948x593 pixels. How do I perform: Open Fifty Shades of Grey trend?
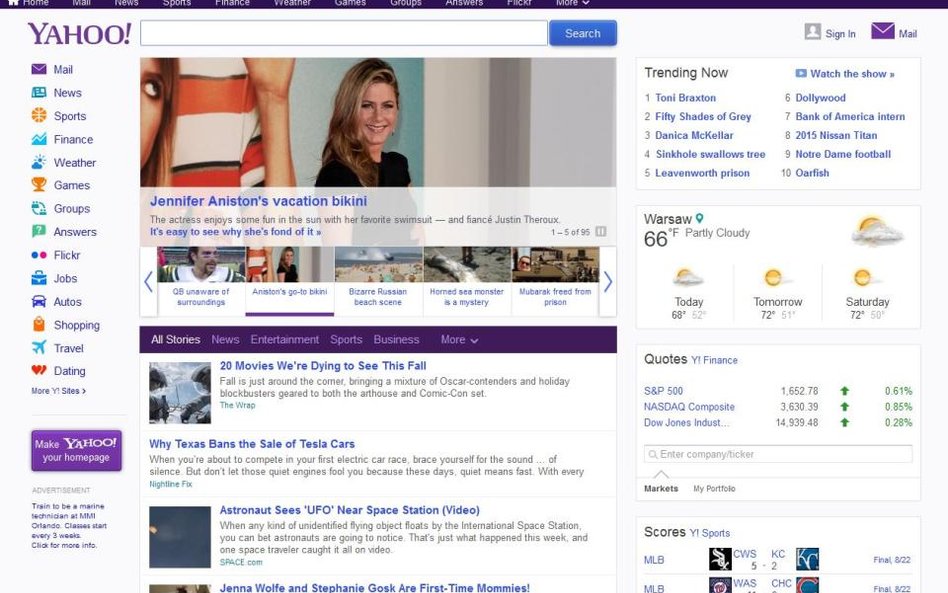point(703,117)
